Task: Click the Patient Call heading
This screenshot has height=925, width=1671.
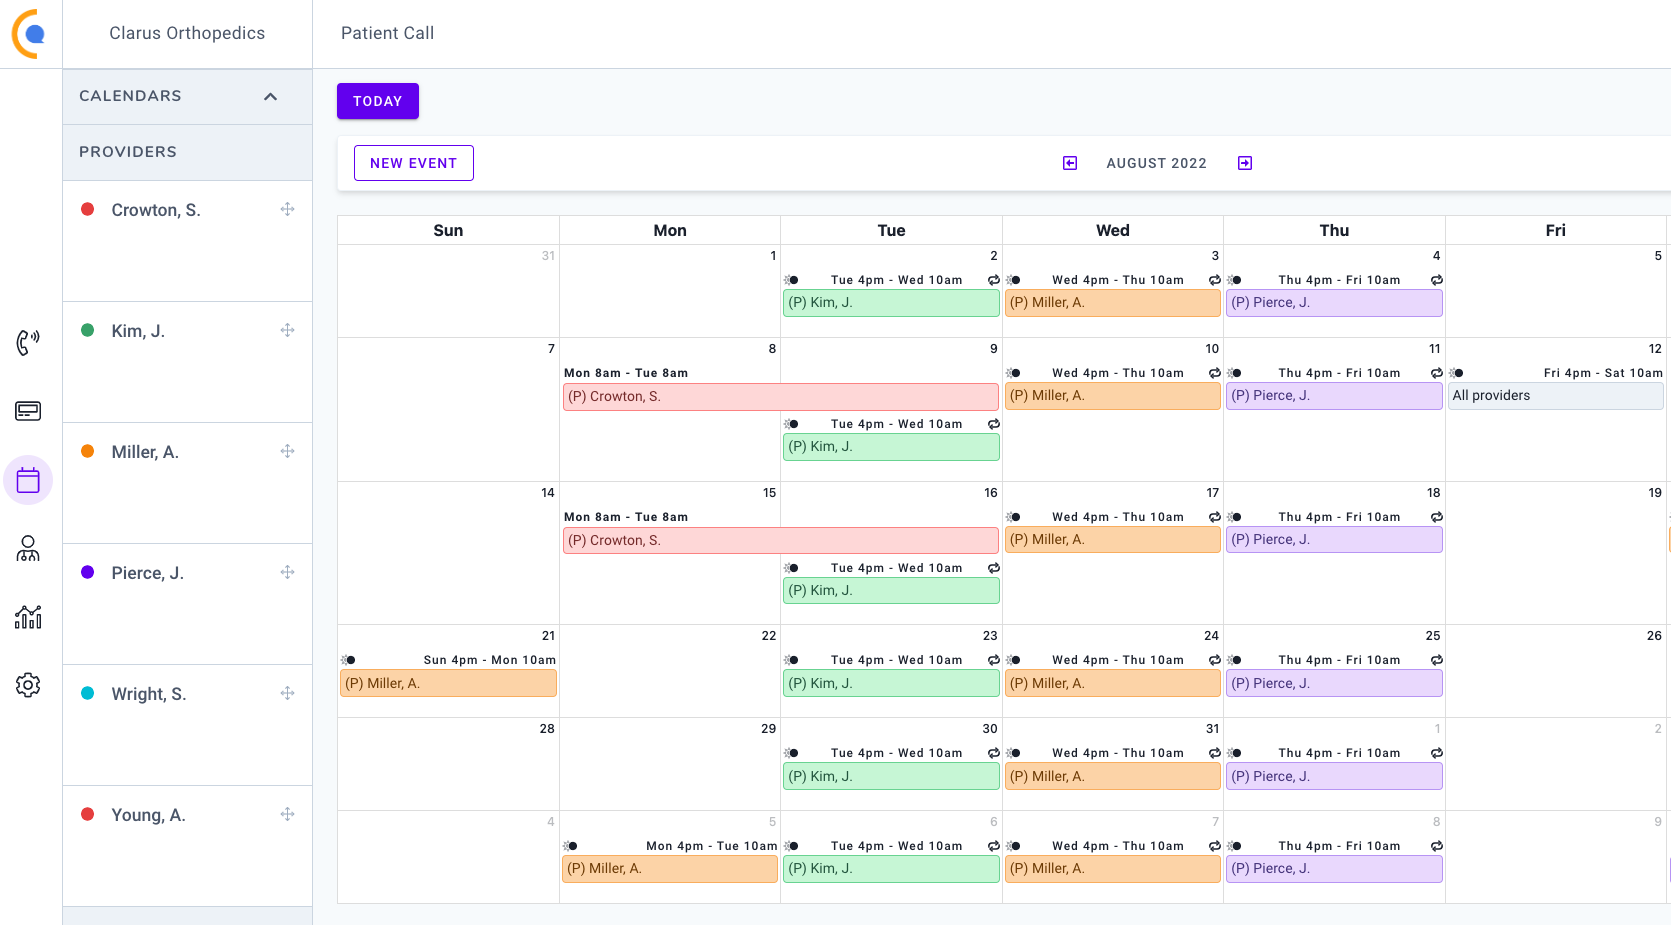Action: 387,33
